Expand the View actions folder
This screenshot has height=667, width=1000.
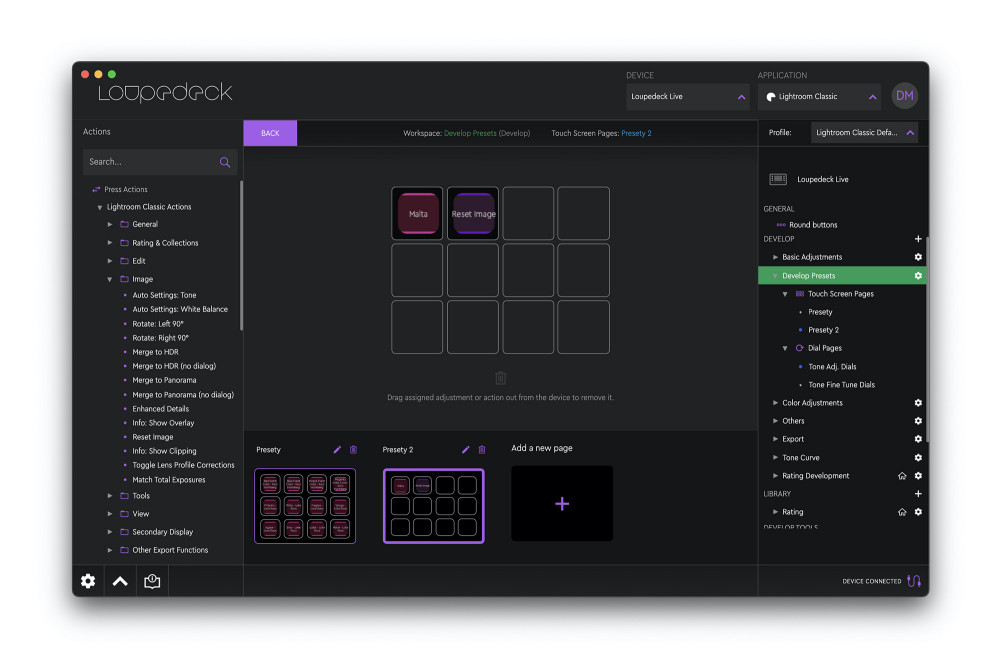(110, 513)
